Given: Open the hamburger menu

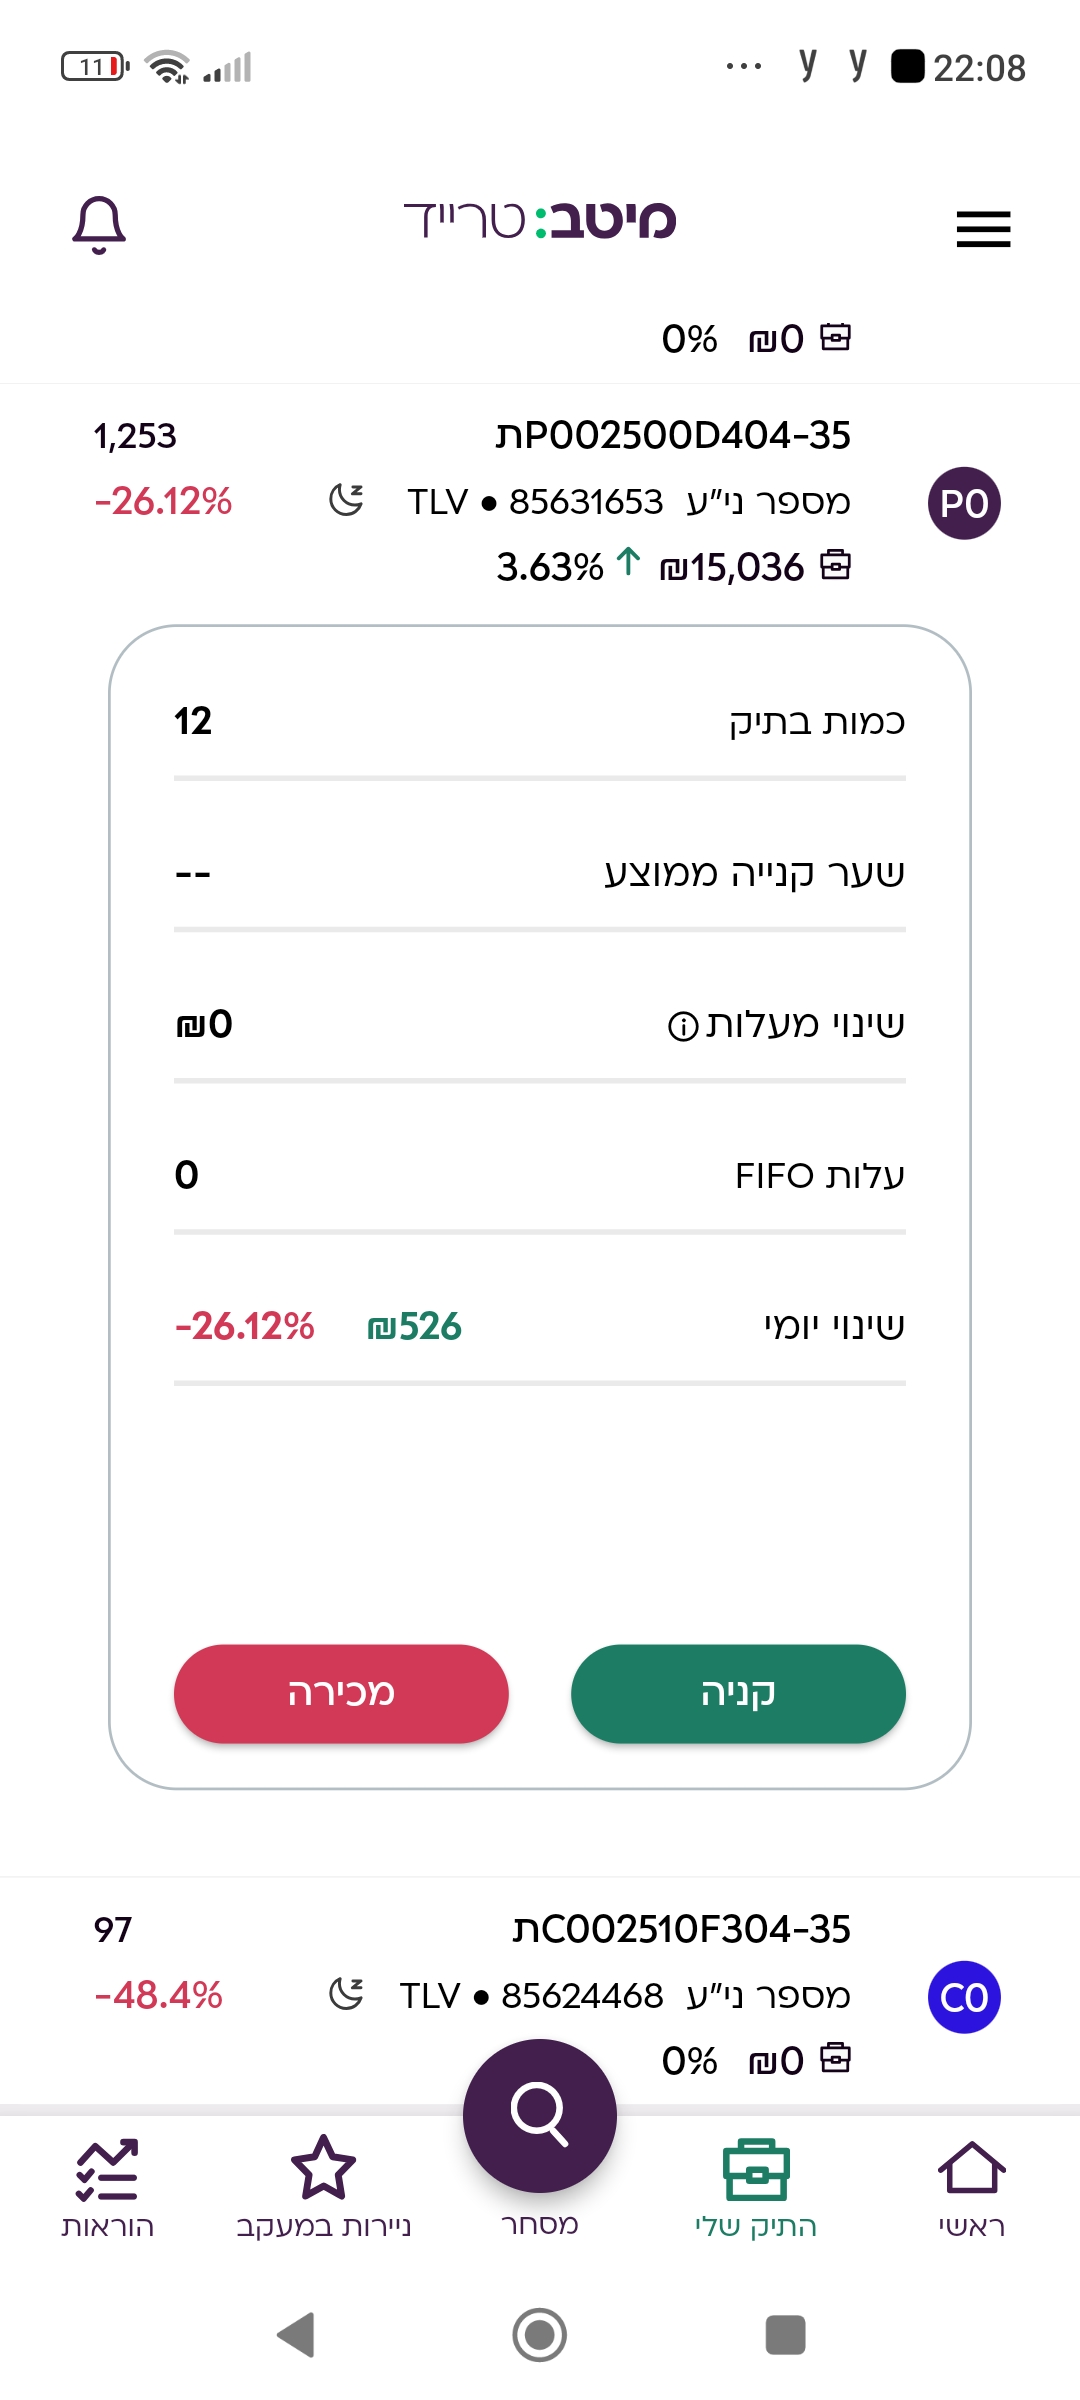Looking at the screenshot, I should click(x=983, y=229).
